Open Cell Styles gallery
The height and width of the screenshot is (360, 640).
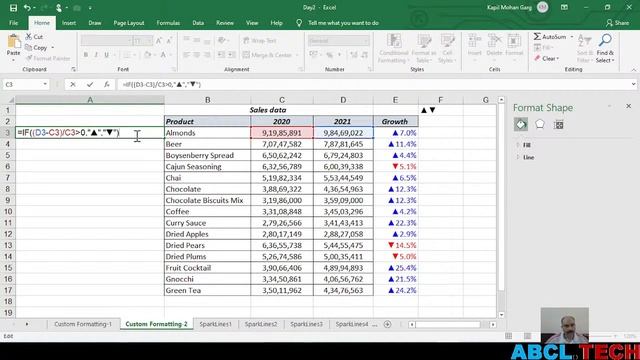pyautogui.click(x=447, y=49)
